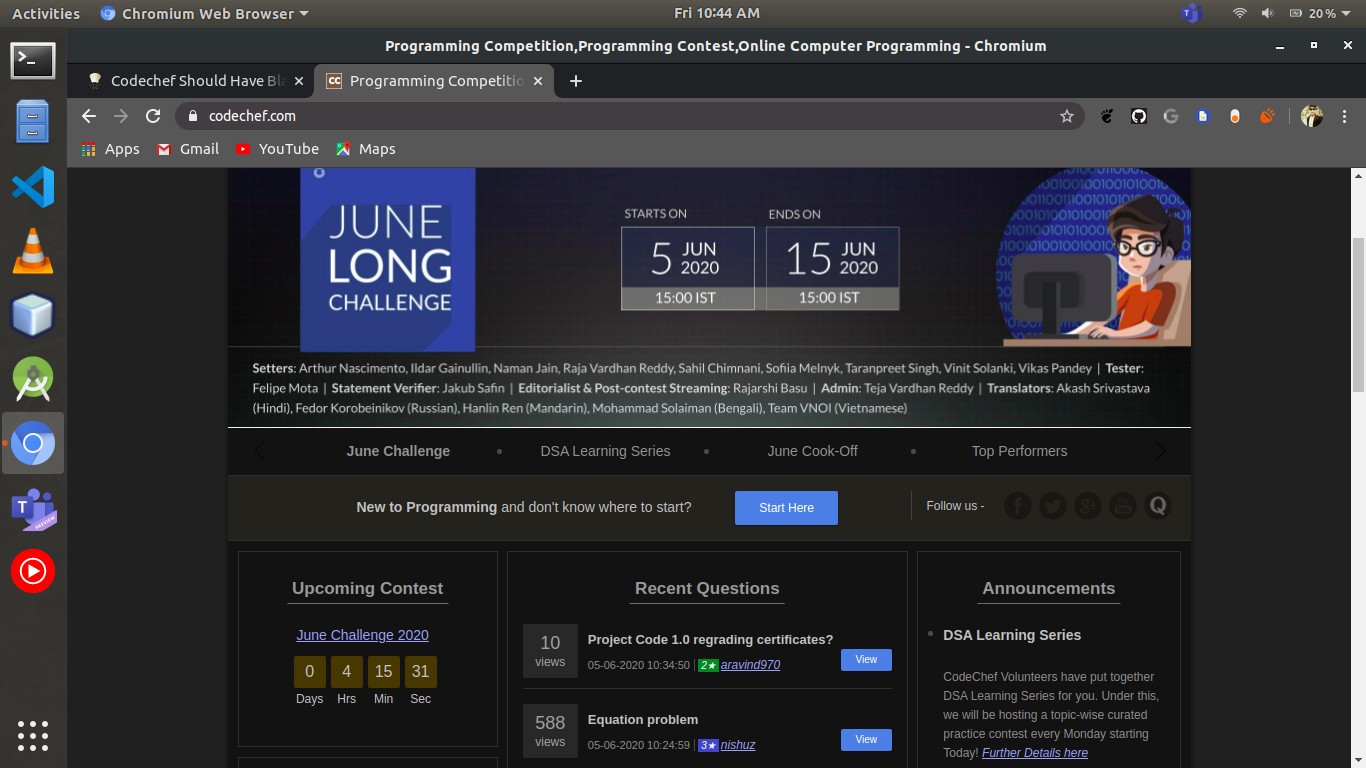
Task: Click the codechef.com address bar
Action: tap(630, 116)
